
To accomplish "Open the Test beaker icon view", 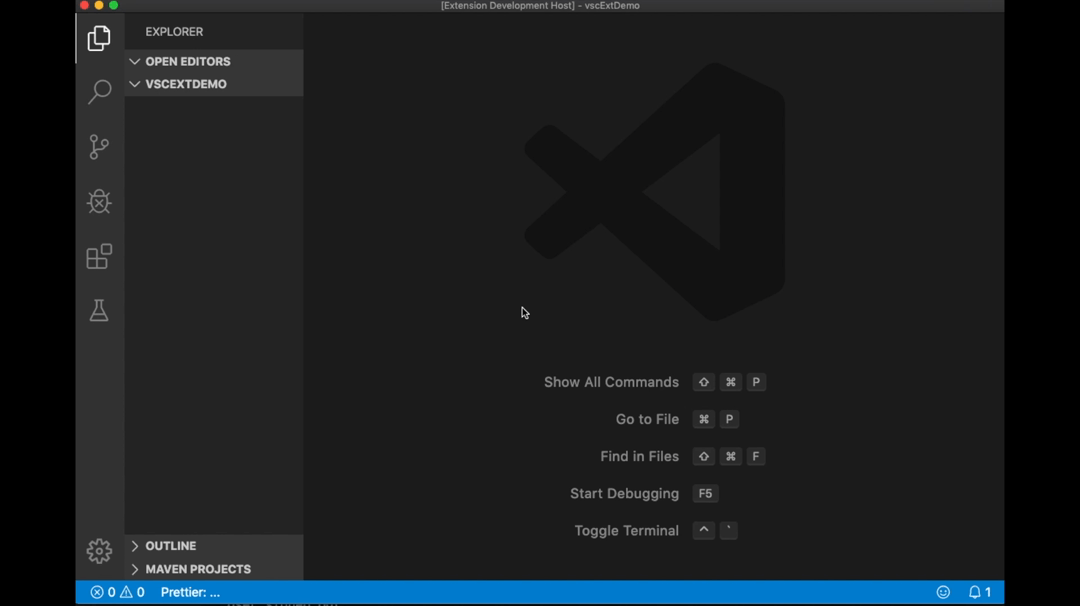I will (99, 311).
